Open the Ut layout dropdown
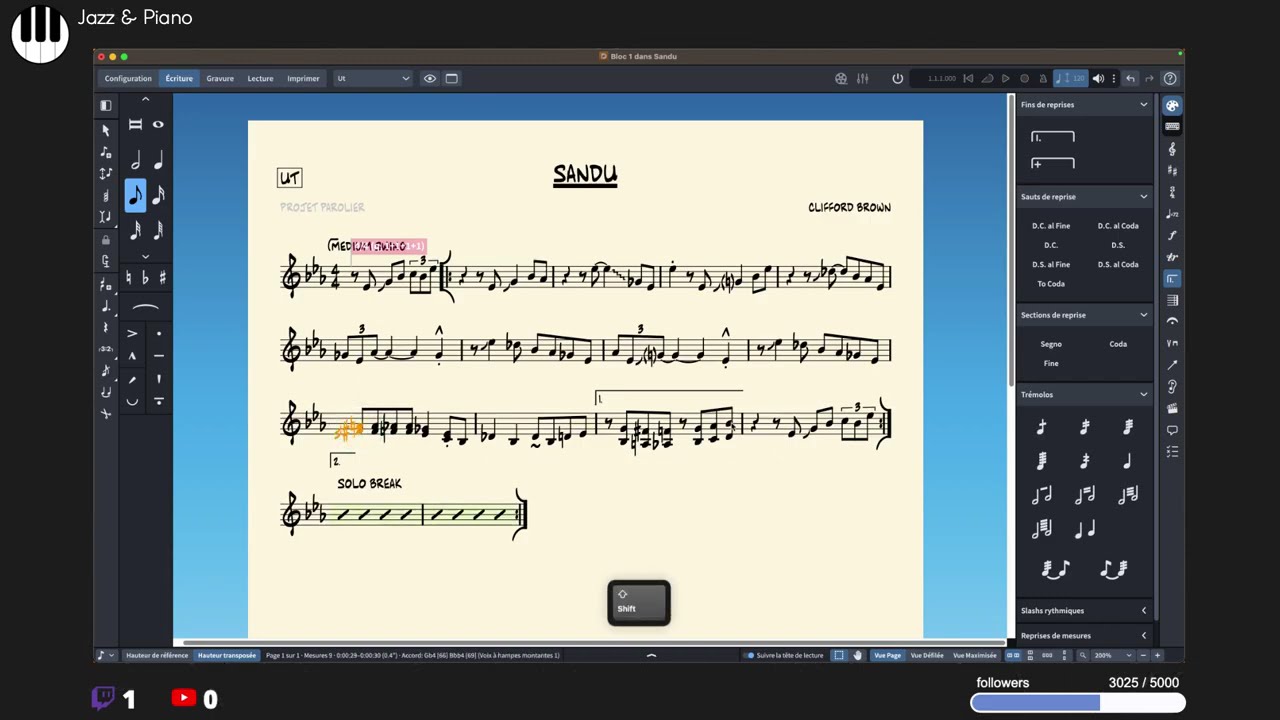This screenshot has height=720, width=1280. [x=373, y=78]
